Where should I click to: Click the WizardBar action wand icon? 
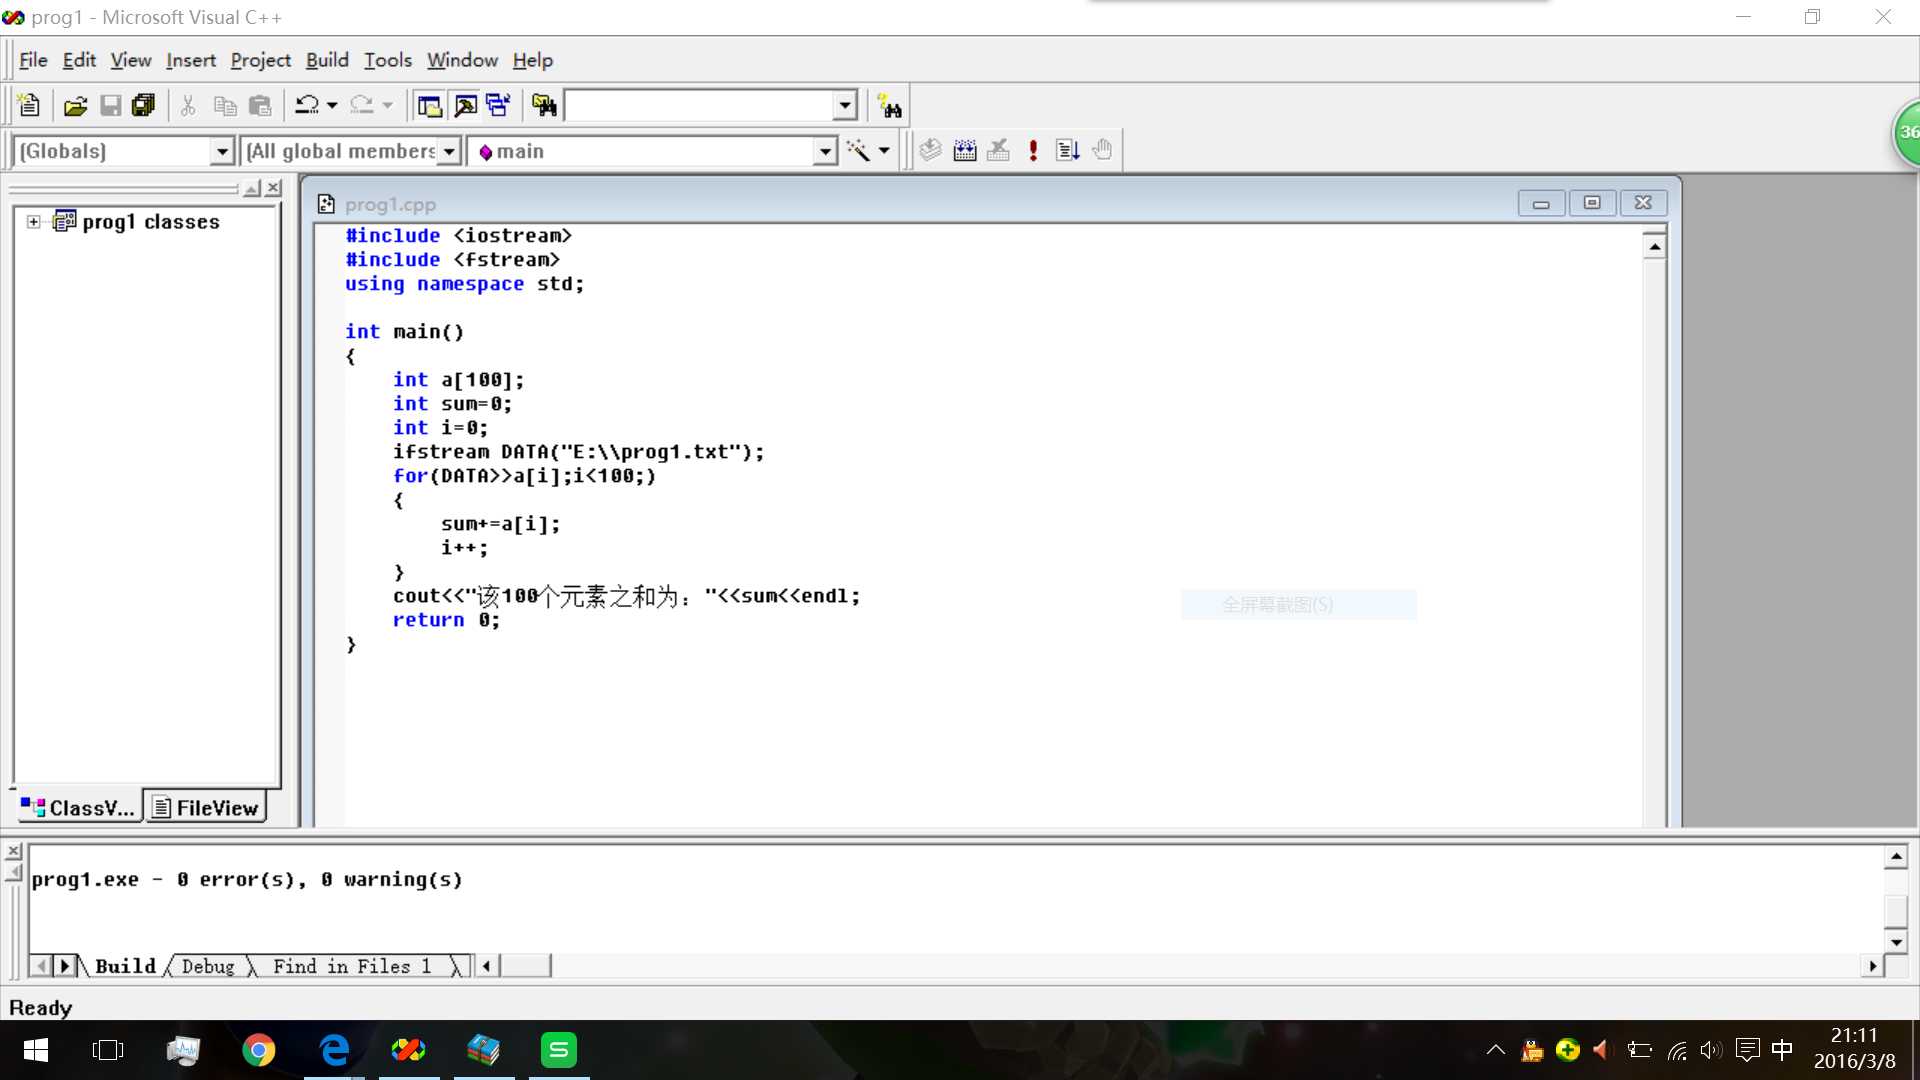pos(858,150)
